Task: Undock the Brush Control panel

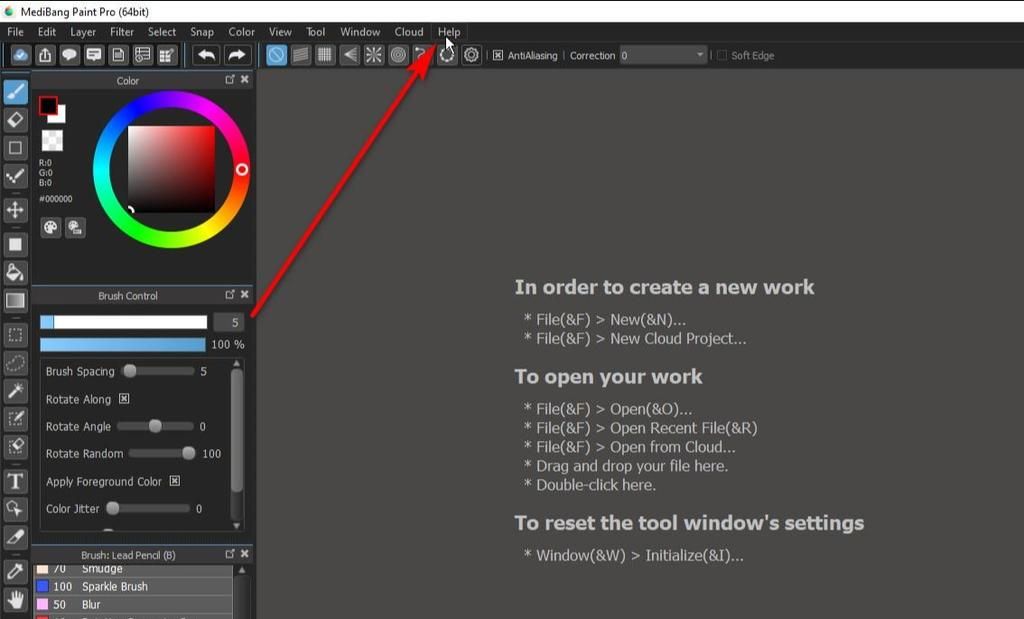Action: click(230, 294)
